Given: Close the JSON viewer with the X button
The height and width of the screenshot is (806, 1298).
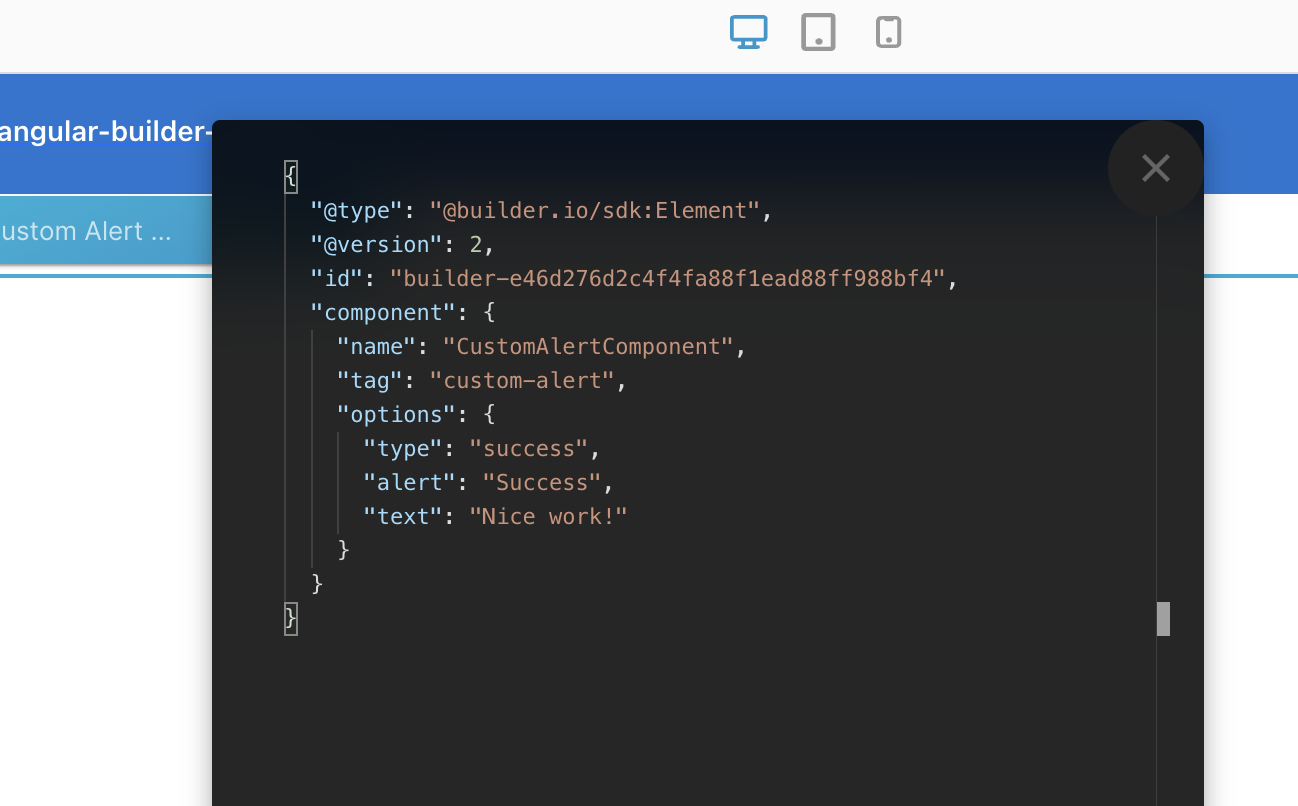Looking at the screenshot, I should (1155, 168).
